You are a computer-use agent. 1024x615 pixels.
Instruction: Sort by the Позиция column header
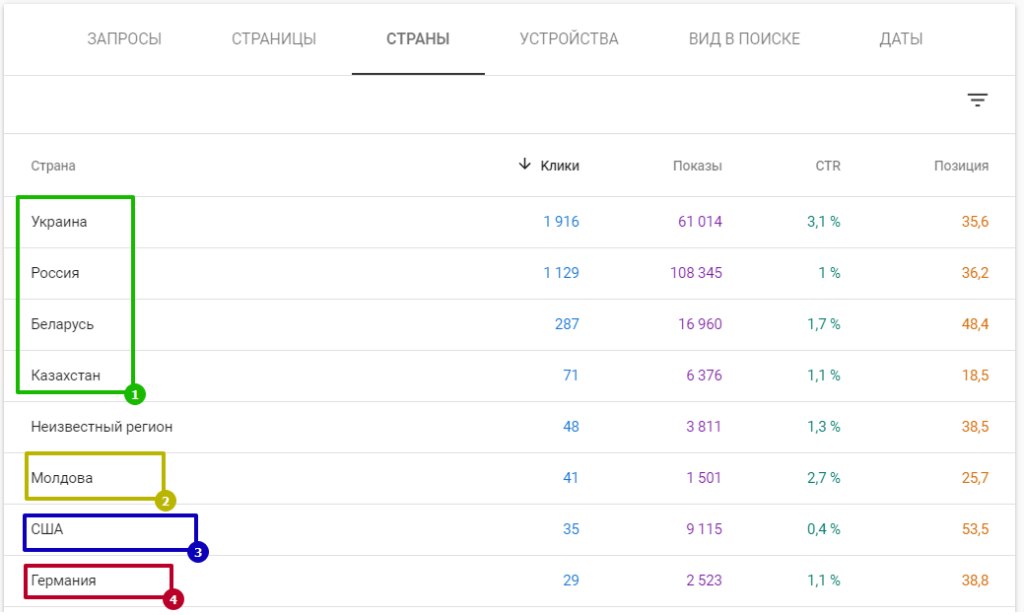[x=961, y=166]
